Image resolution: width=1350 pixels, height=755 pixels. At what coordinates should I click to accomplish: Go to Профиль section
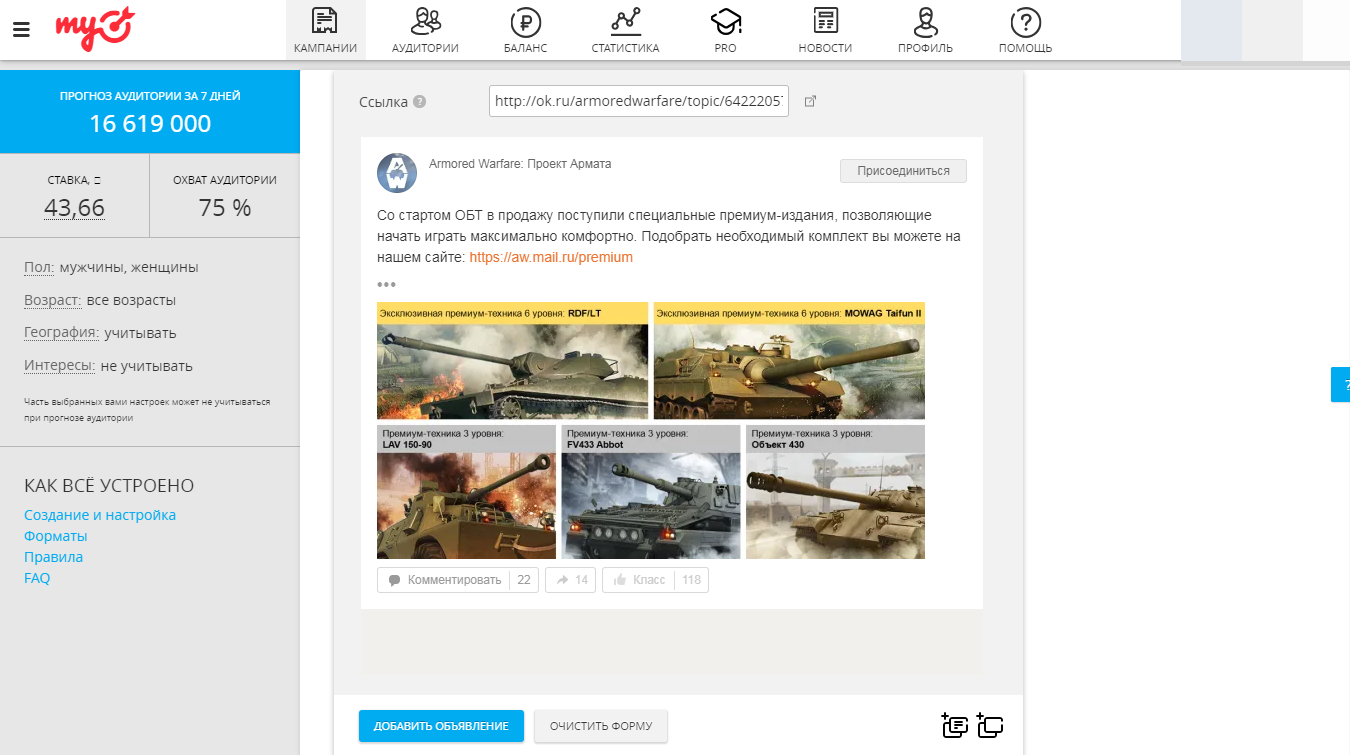coord(925,30)
